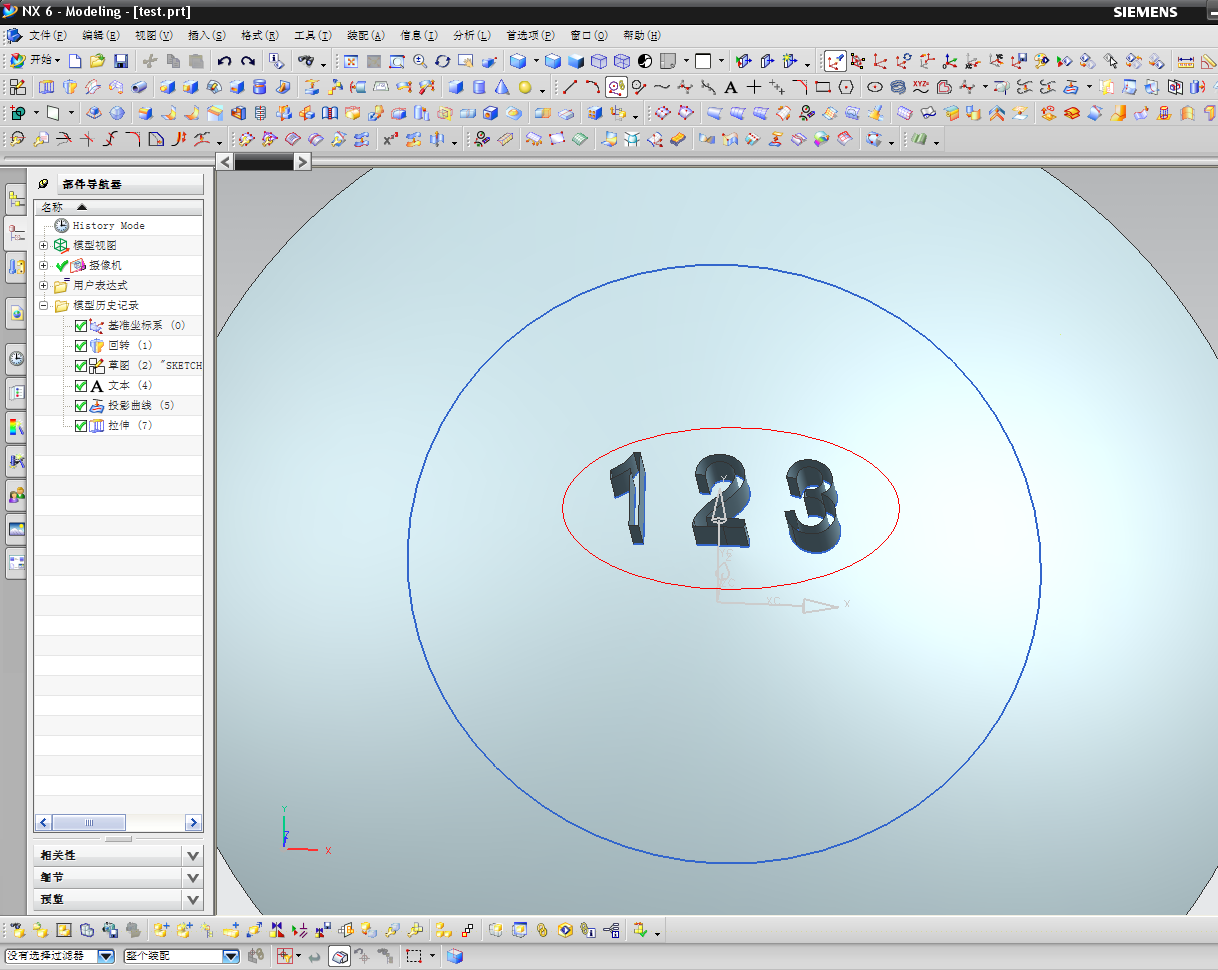Image resolution: width=1218 pixels, height=970 pixels.
Task: Open the 文件(F) menu
Action: 48,36
